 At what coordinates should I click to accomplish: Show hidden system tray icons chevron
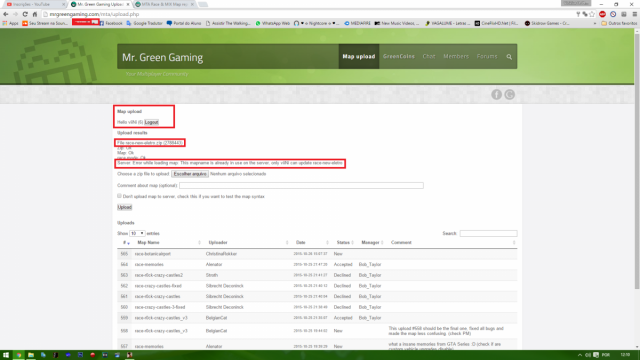(x=580, y=355)
